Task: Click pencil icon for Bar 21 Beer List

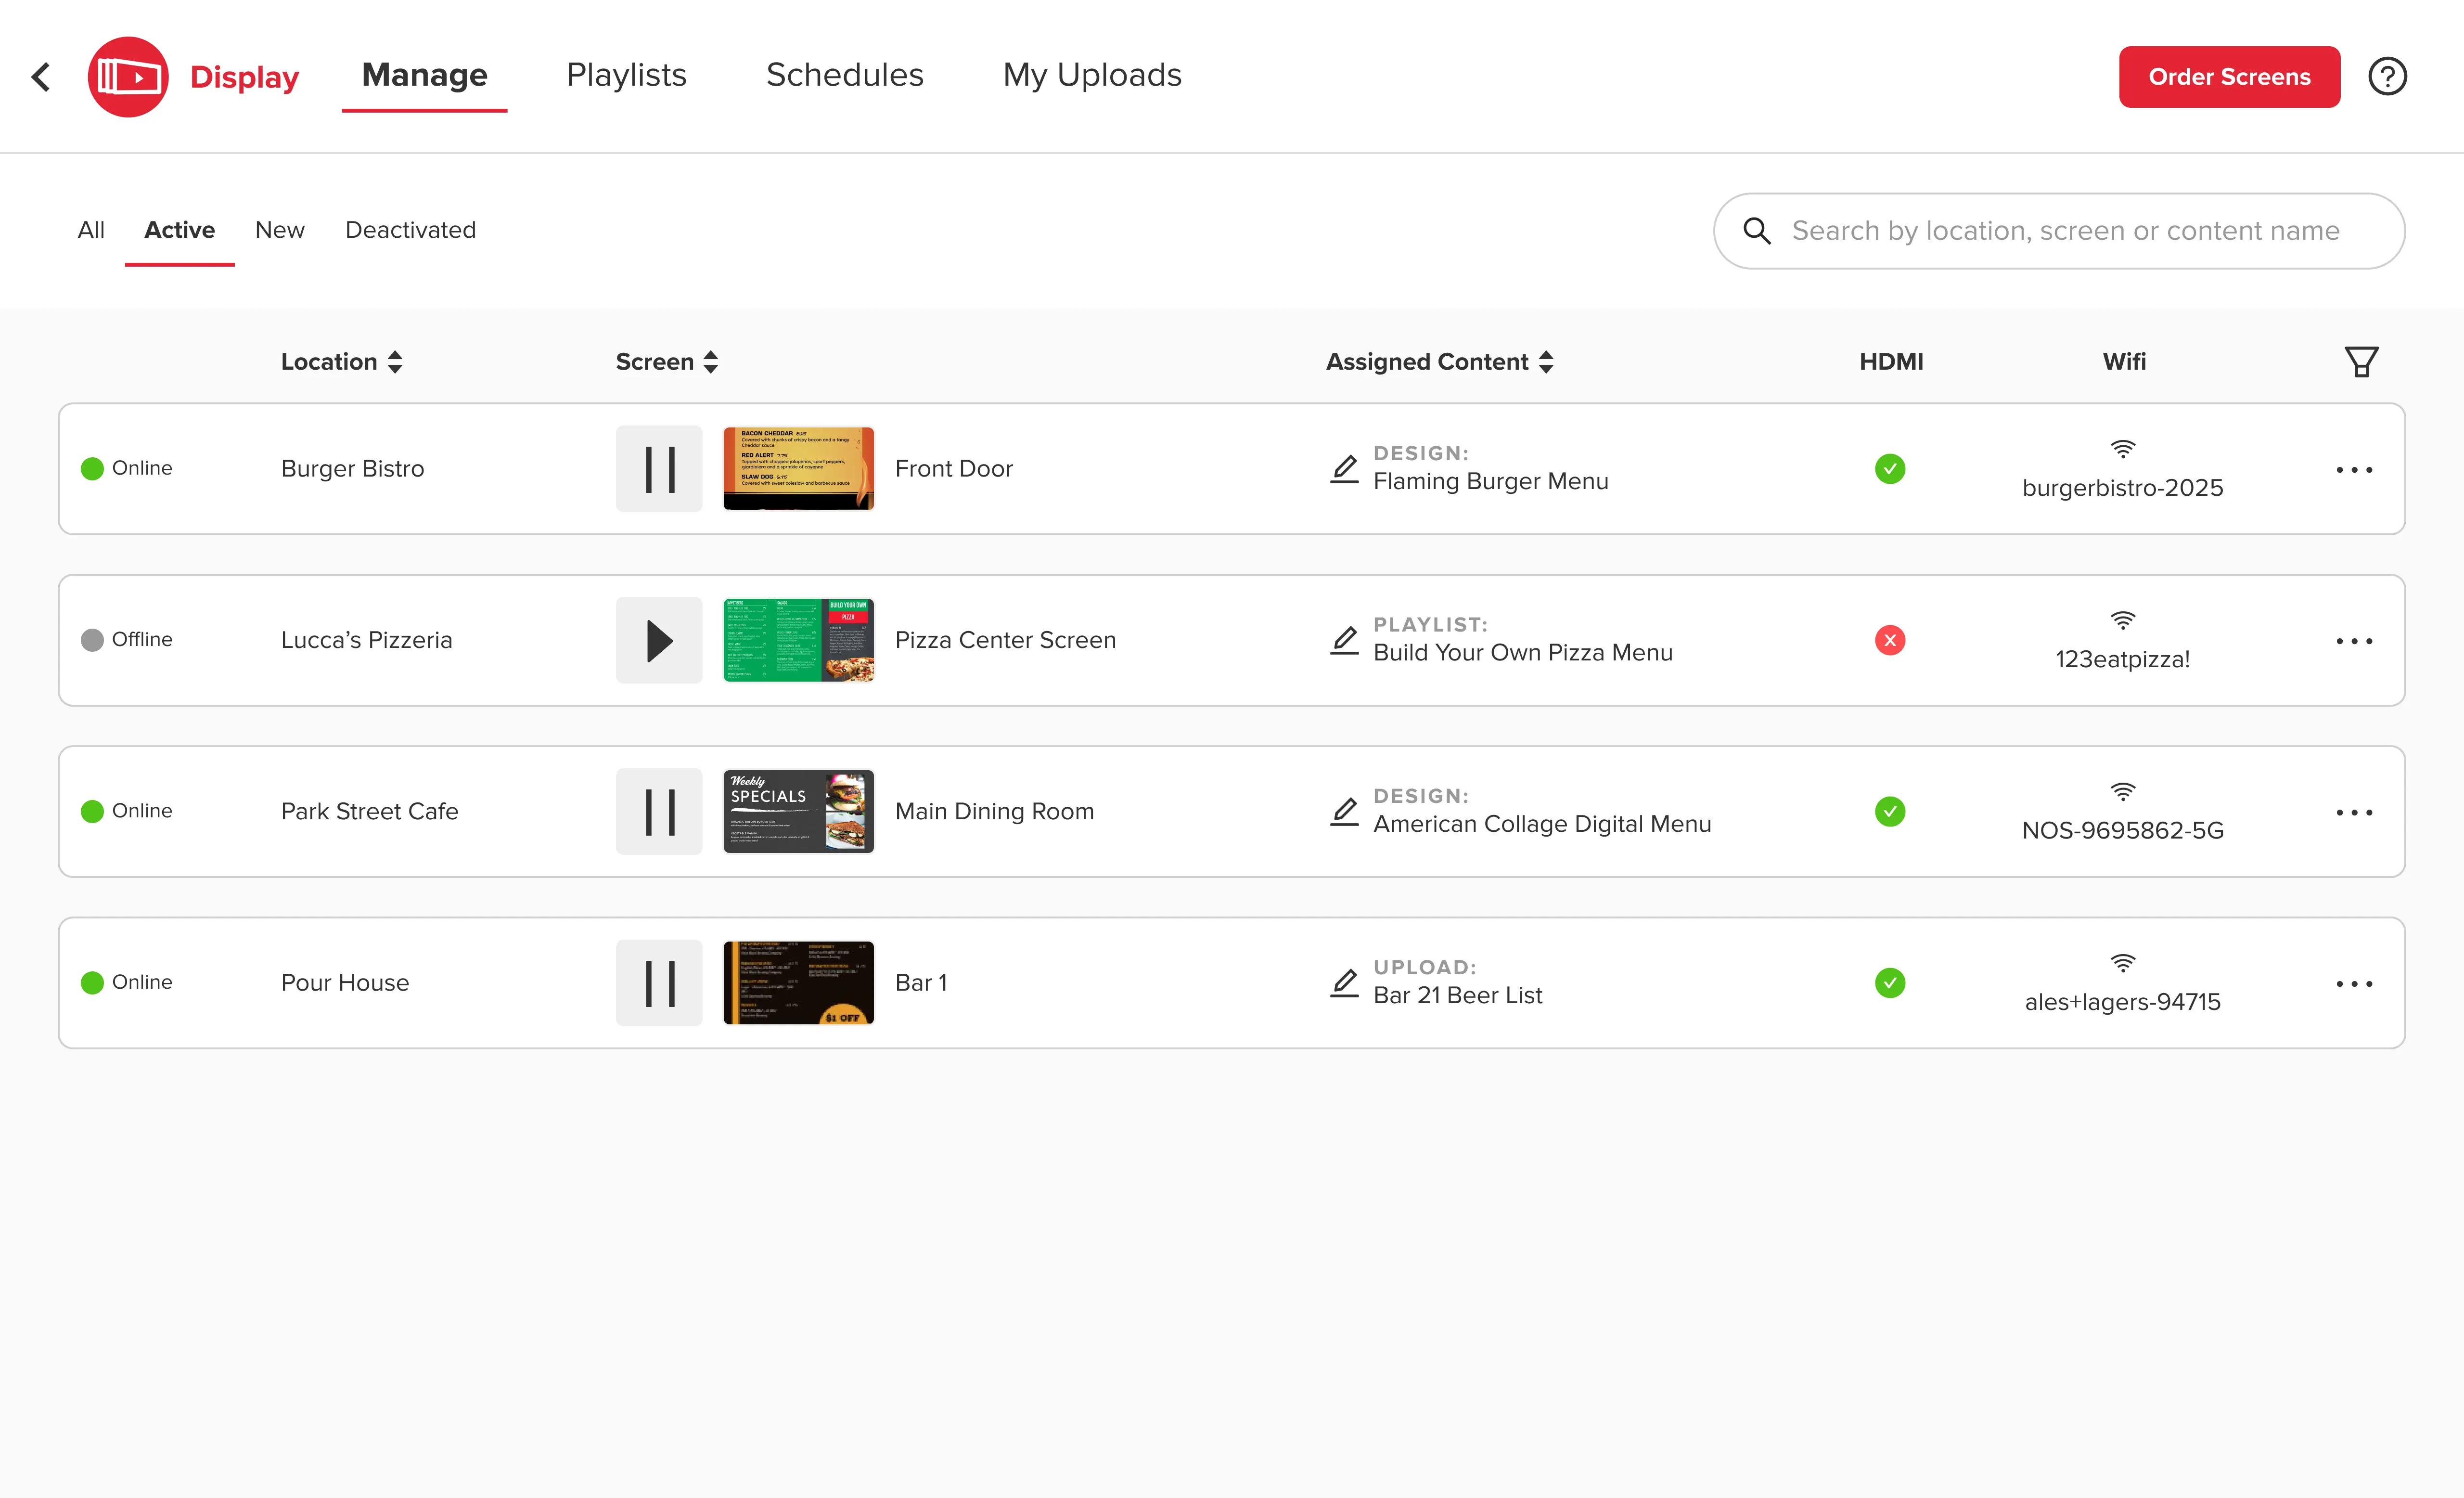Action: click(x=1344, y=983)
